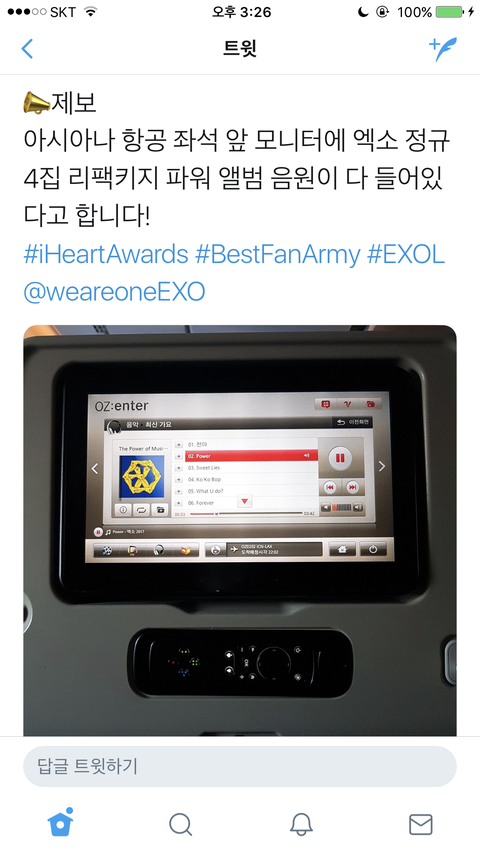Switch to the Home tab

tap(60, 824)
